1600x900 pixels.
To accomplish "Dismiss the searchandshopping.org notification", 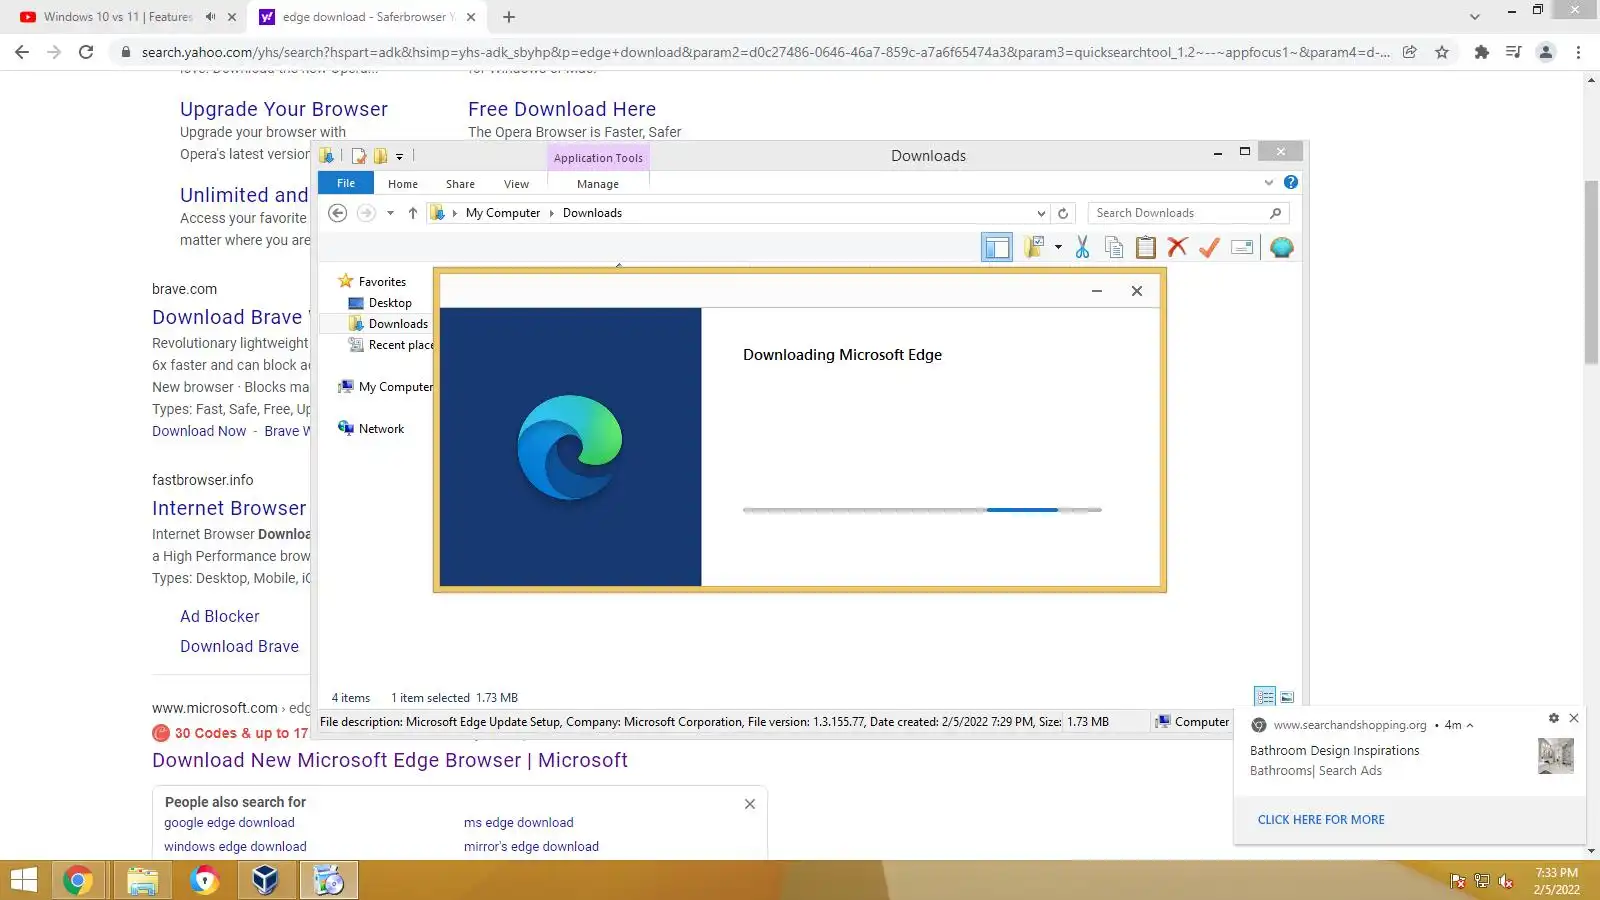I will pos(1574,718).
